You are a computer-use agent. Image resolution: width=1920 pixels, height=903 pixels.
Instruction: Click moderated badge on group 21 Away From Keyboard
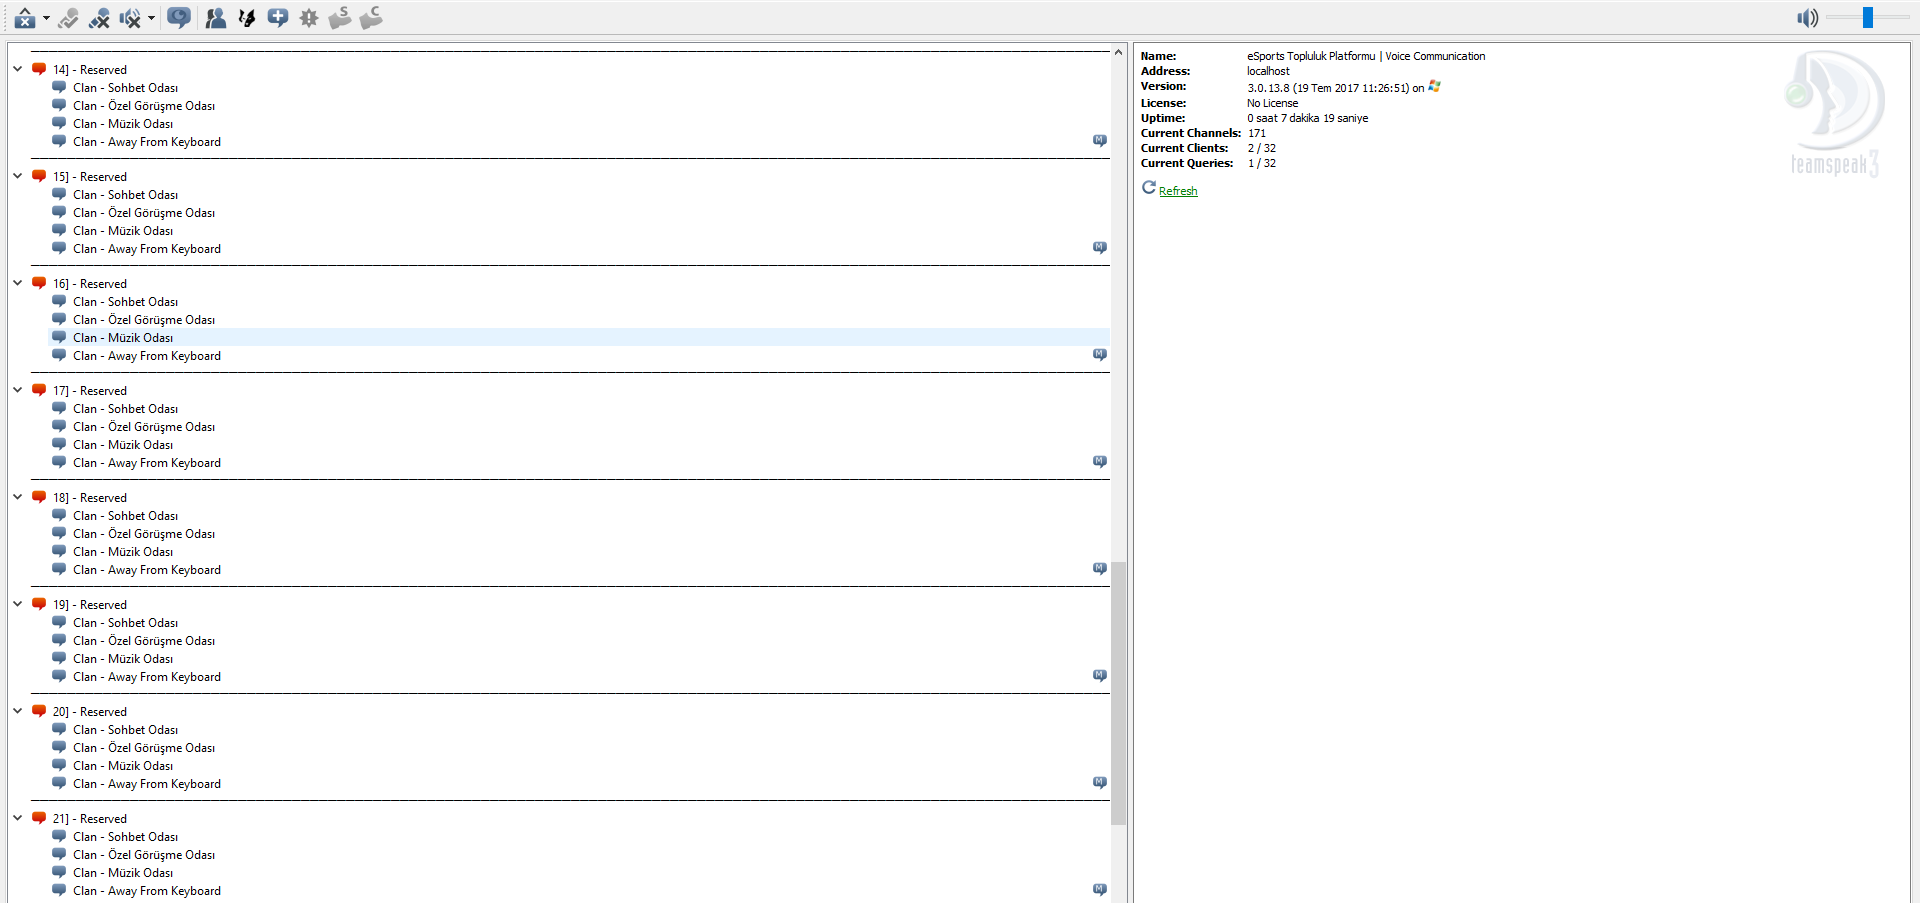[1100, 890]
